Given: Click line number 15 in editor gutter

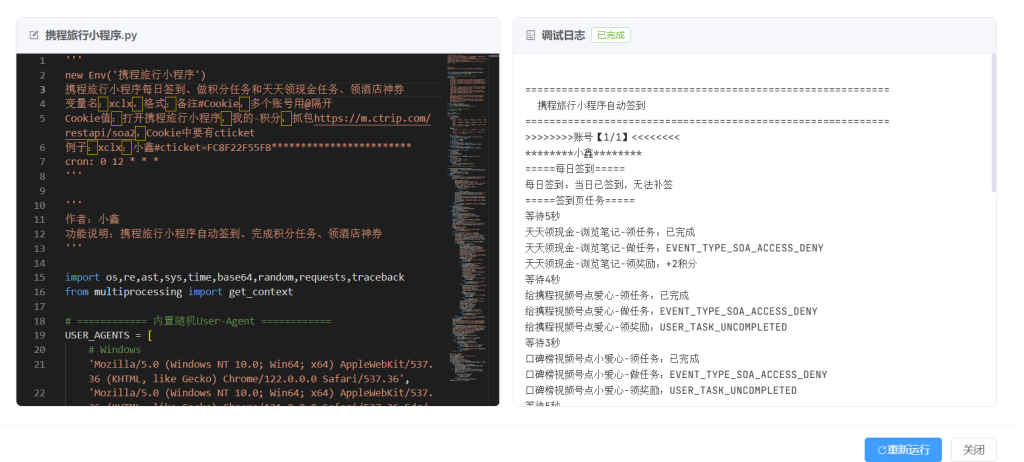Looking at the screenshot, I should pos(40,277).
